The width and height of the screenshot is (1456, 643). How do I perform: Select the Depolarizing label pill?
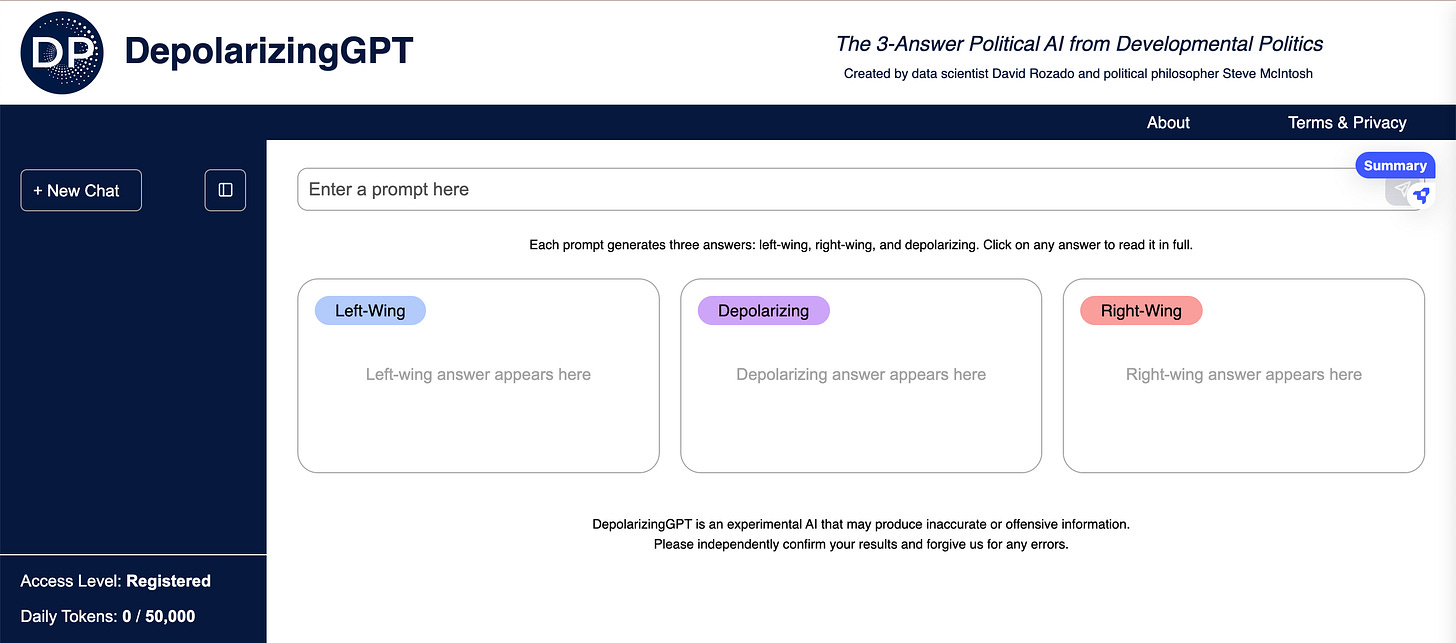coord(763,310)
